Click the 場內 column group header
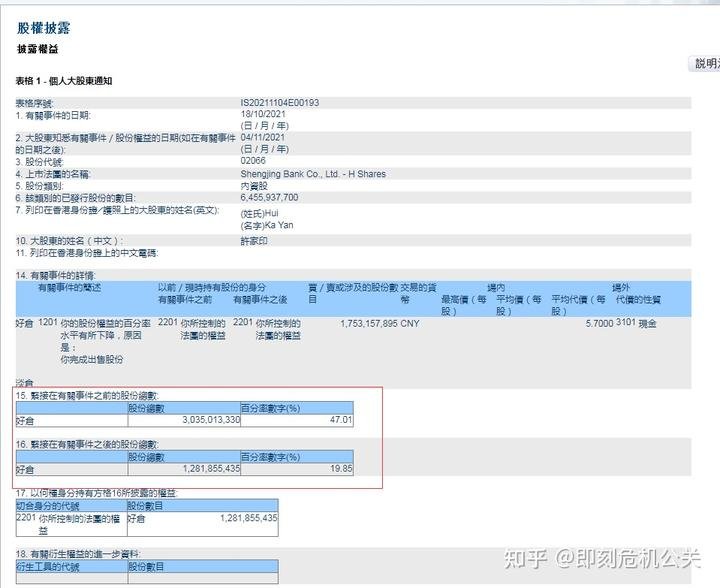 point(496,288)
